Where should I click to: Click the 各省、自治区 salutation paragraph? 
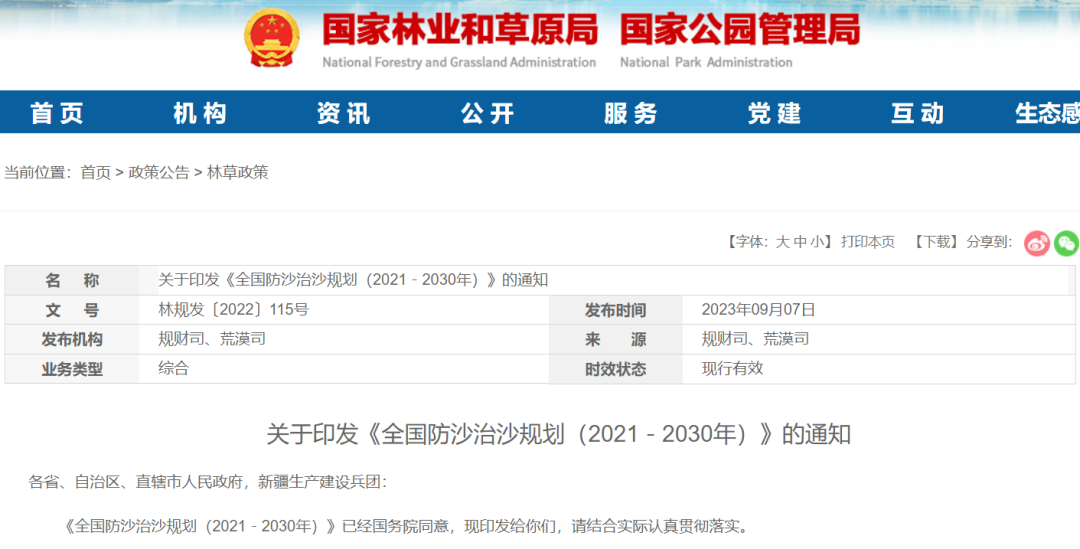pyautogui.click(x=207, y=482)
